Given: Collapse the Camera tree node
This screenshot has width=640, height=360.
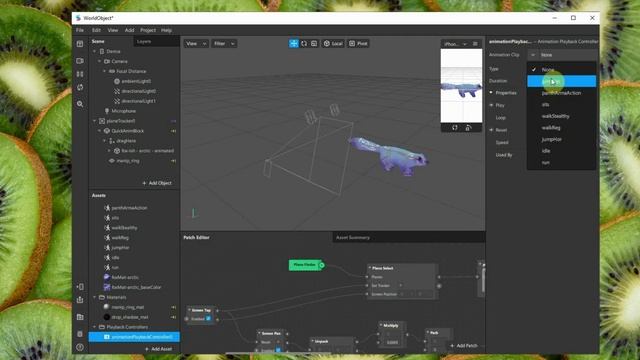Looking at the screenshot, I should (x=100, y=61).
